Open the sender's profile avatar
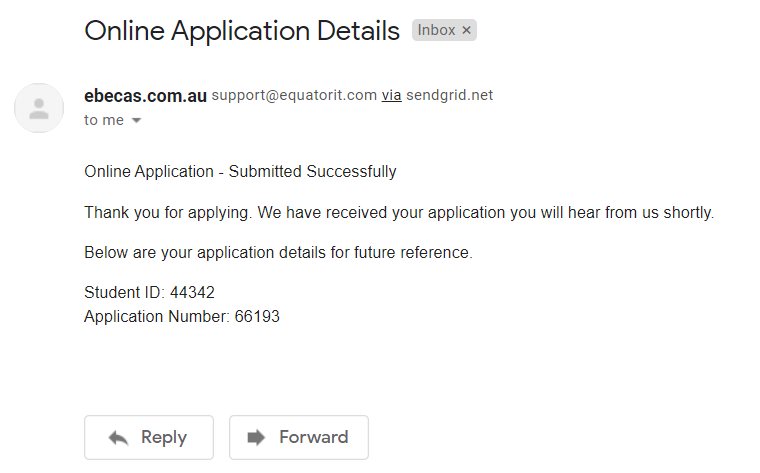 pyautogui.click(x=39, y=108)
